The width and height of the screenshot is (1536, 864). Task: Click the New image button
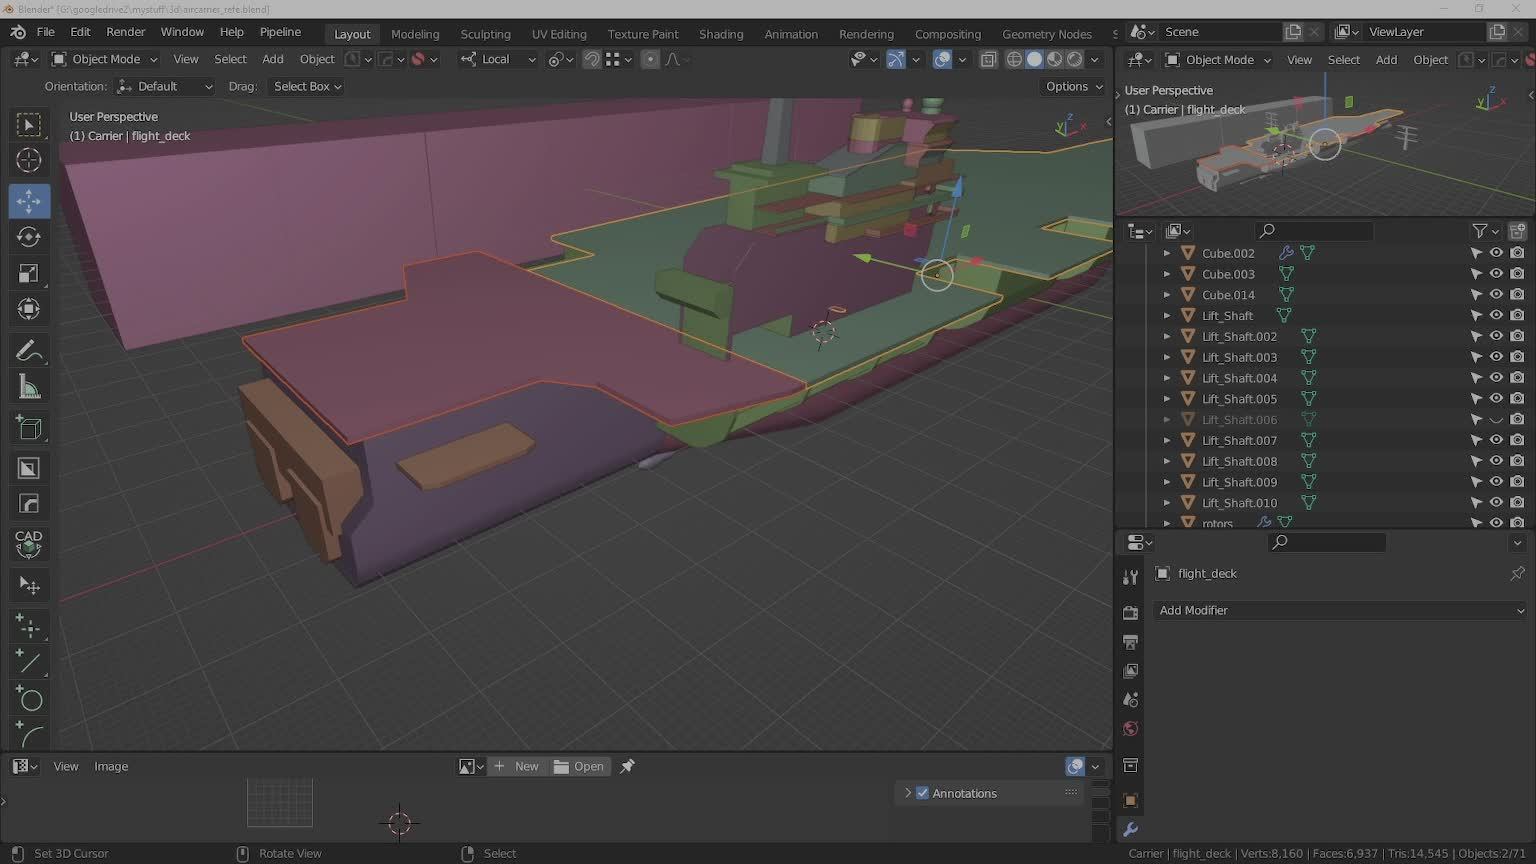(x=517, y=766)
